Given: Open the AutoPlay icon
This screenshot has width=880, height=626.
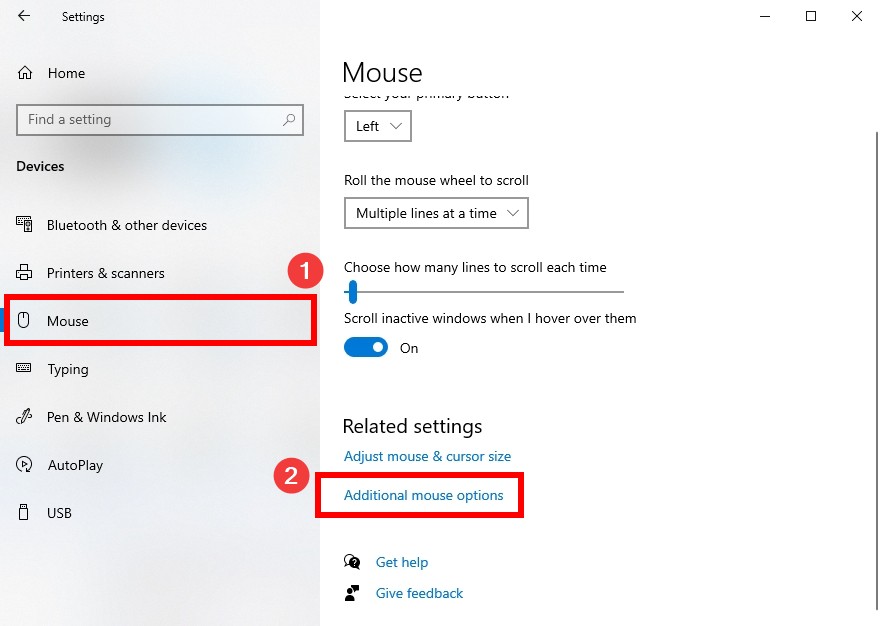Looking at the screenshot, I should pos(24,465).
